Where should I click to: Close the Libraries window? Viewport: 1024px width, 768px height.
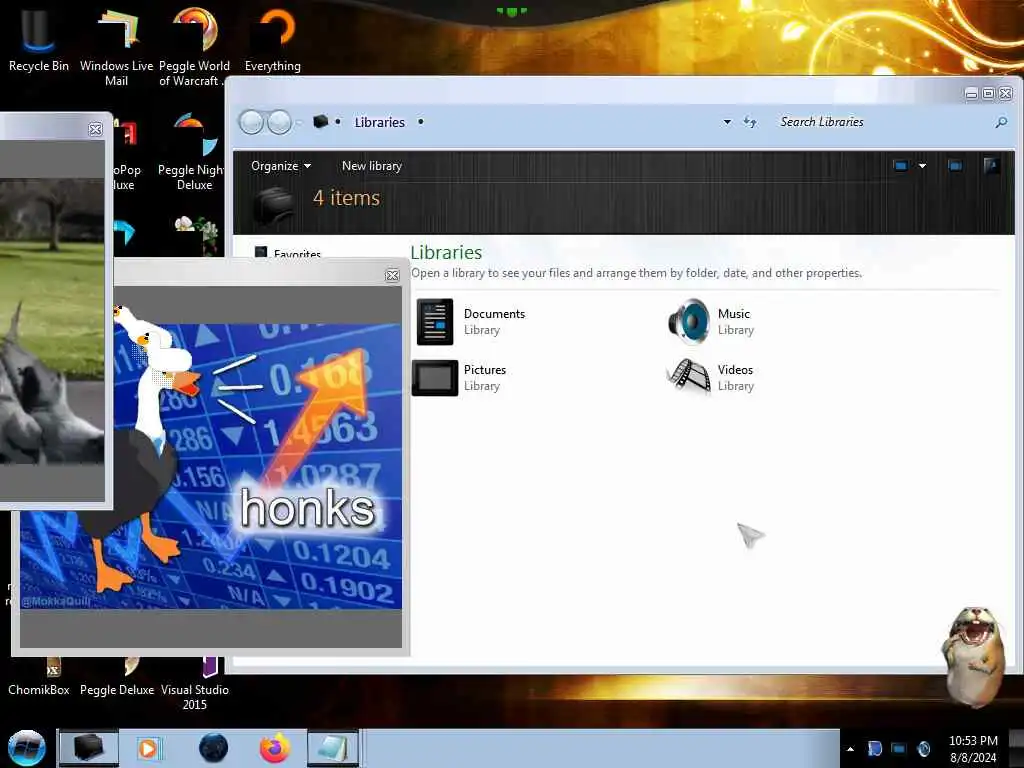[1006, 94]
